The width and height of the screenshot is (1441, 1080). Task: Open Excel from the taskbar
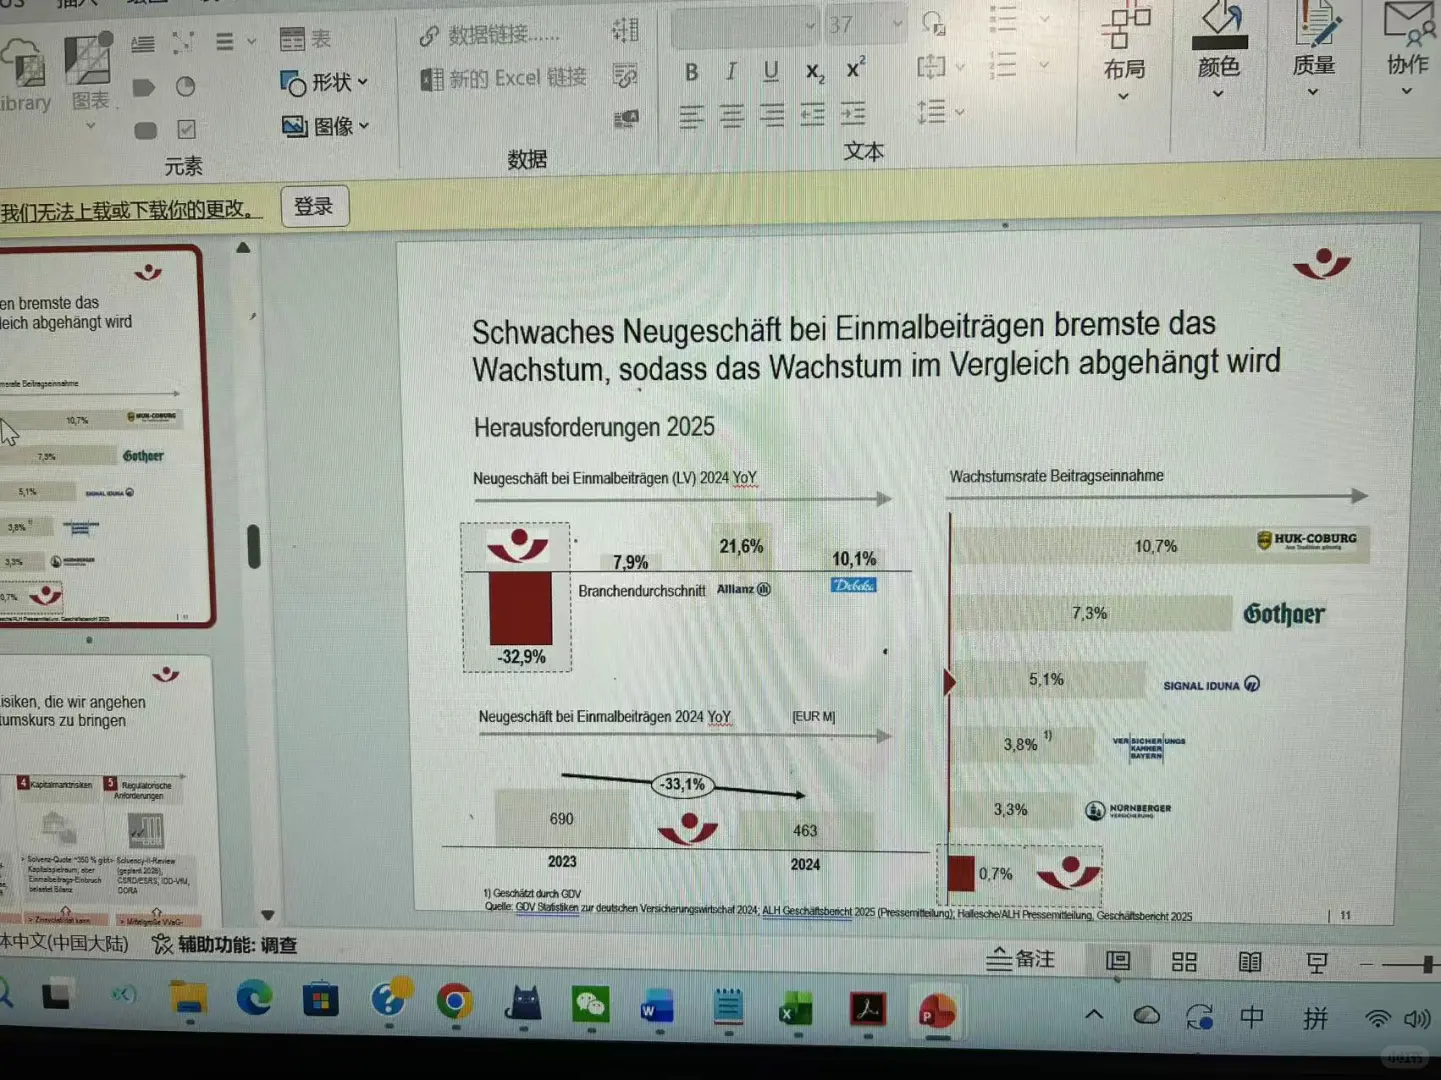796,1010
